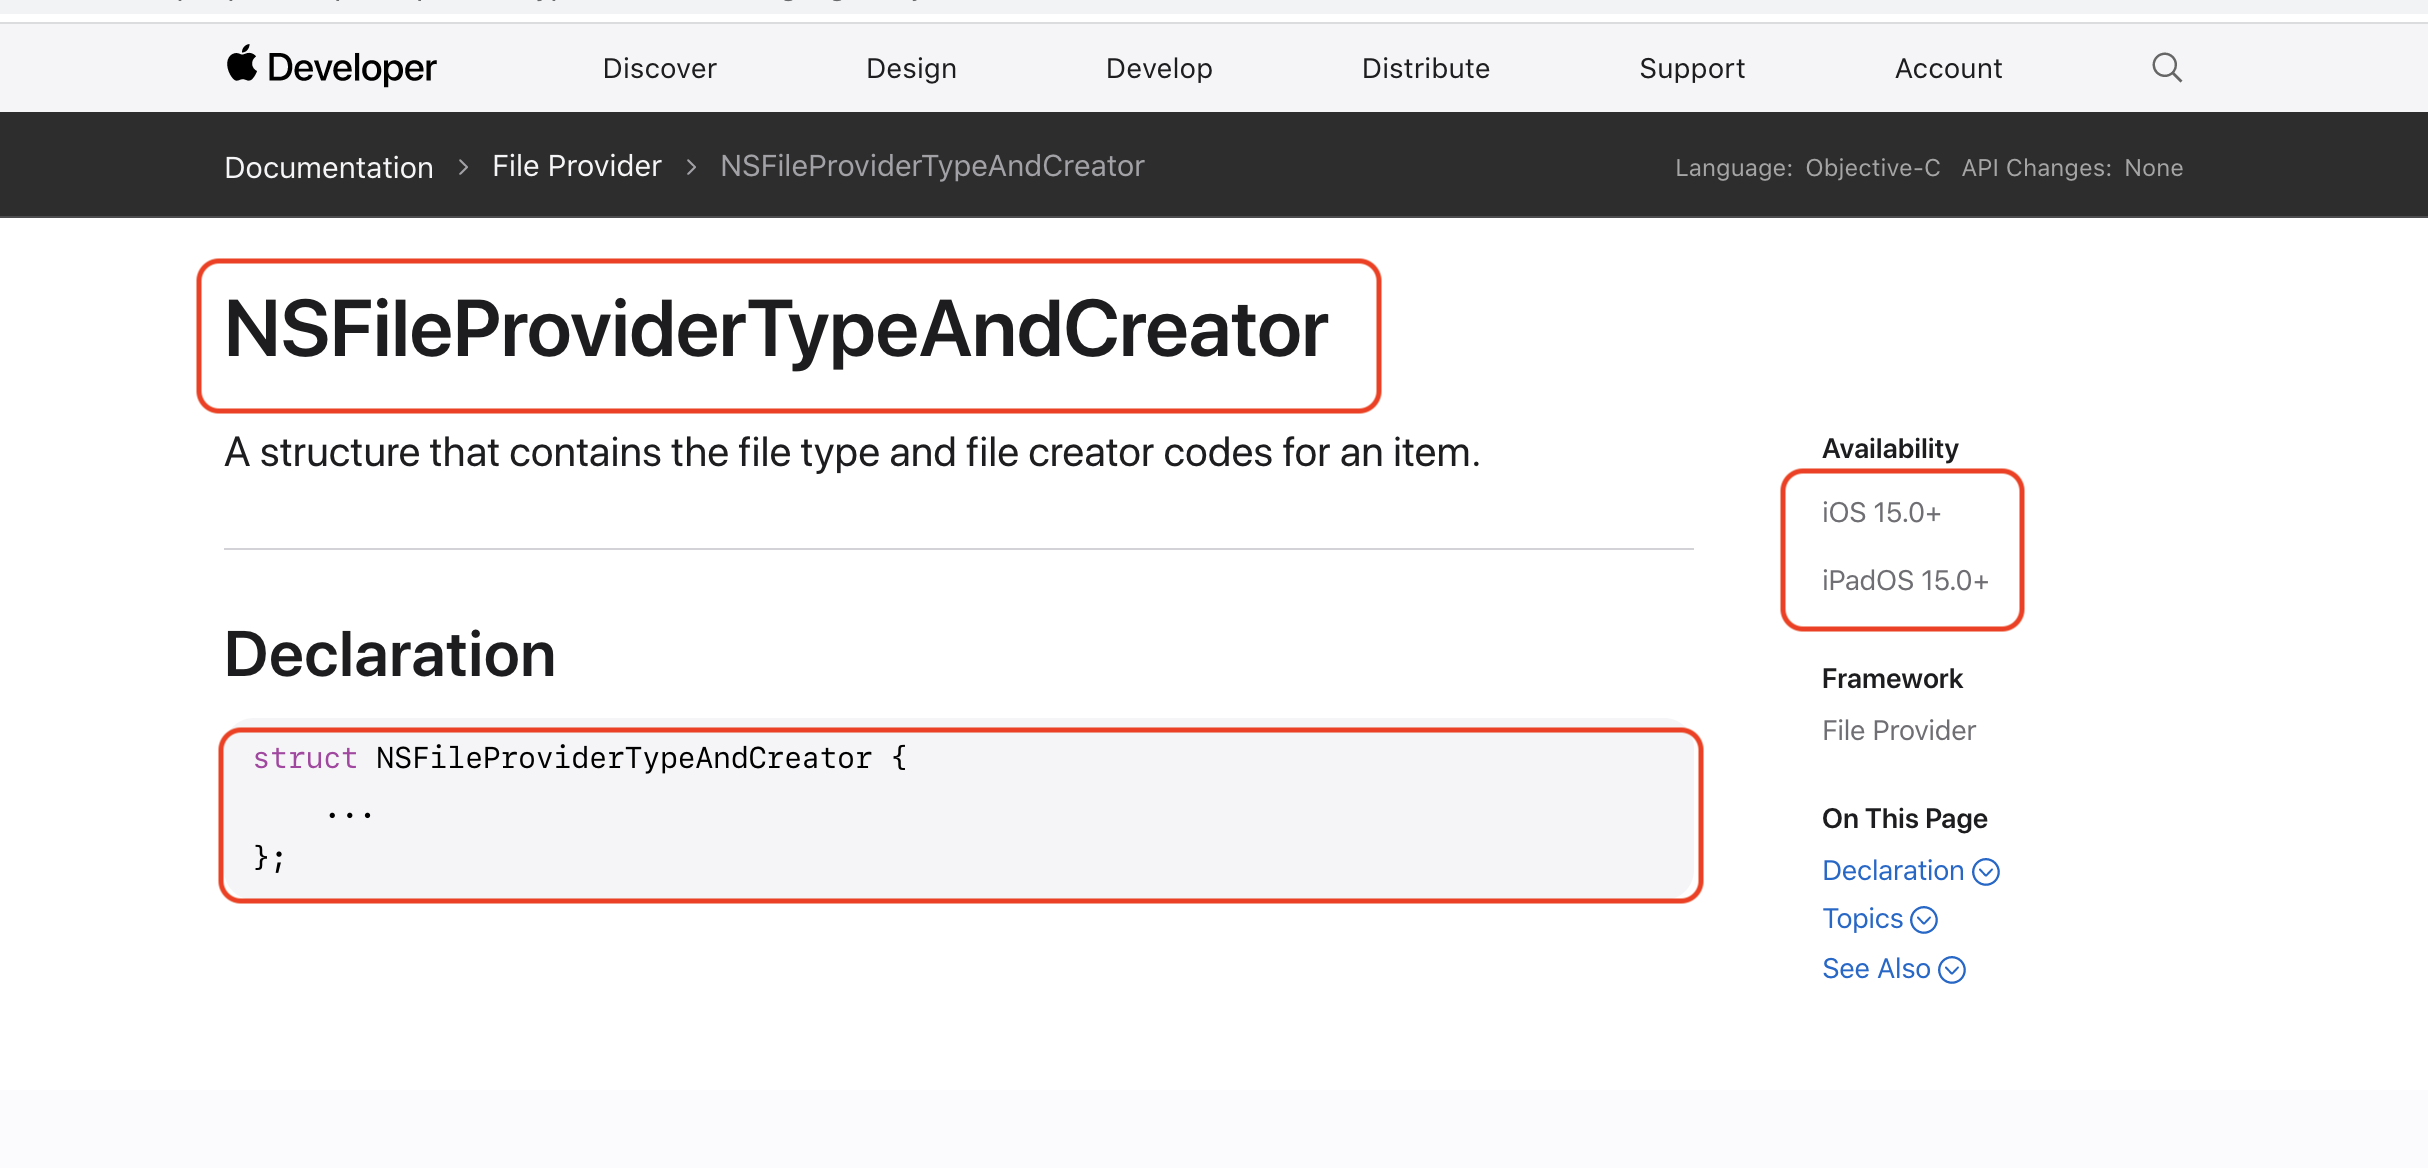Go to the Develop section
Viewport: 2428px width, 1168px height.
pos(1159,68)
